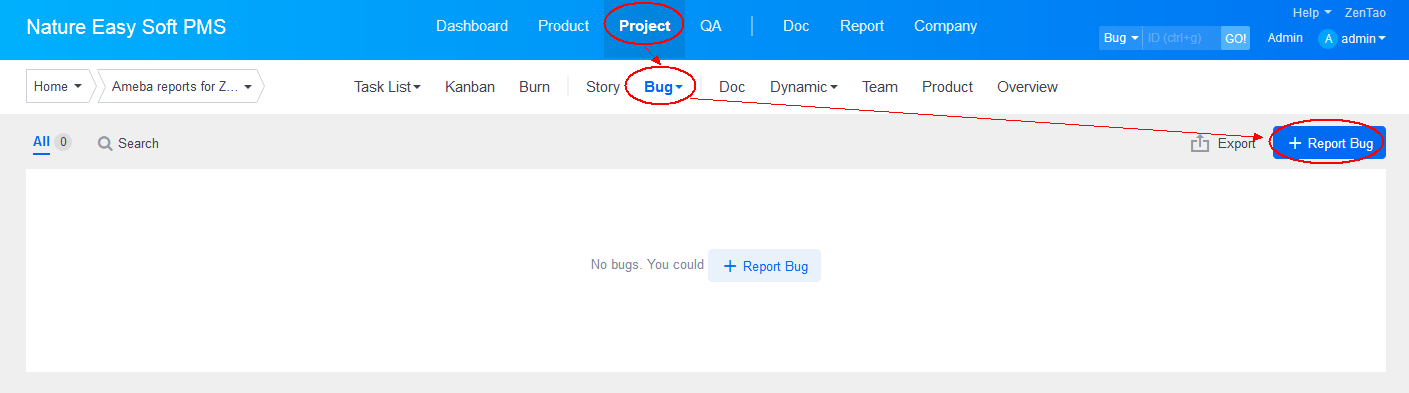Click the plus icon in top Report Bug

1295,144
